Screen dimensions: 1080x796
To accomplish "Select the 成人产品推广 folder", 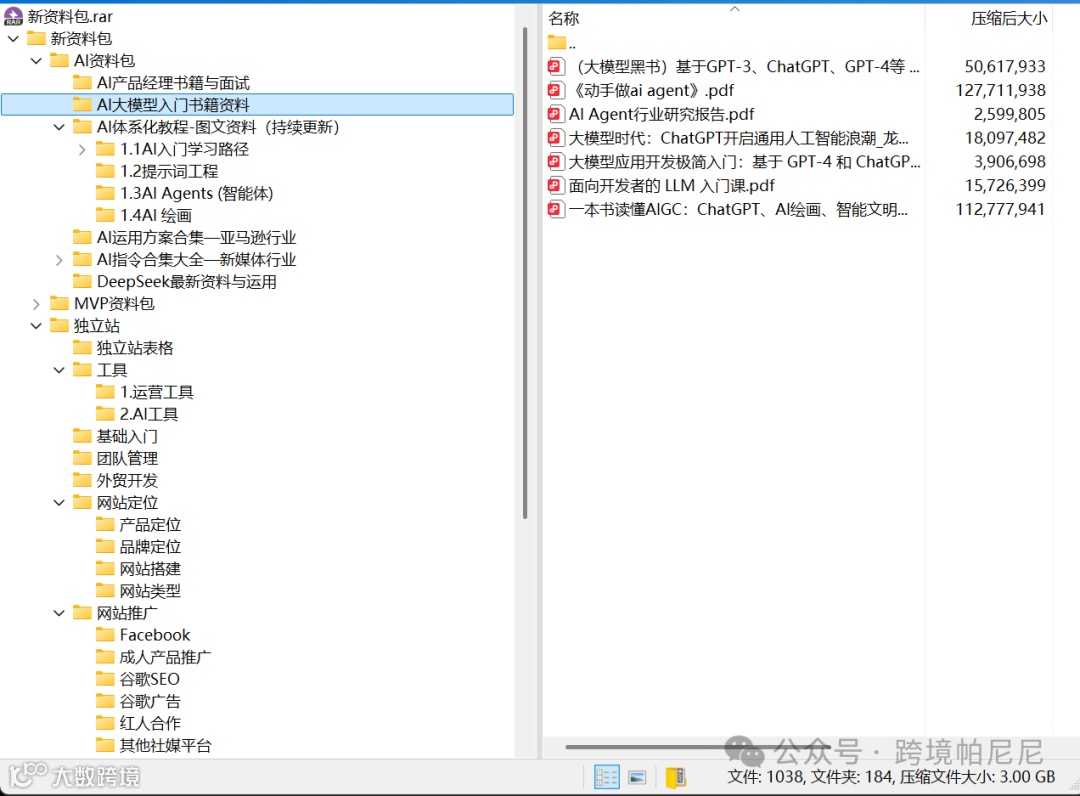I will coord(165,657).
